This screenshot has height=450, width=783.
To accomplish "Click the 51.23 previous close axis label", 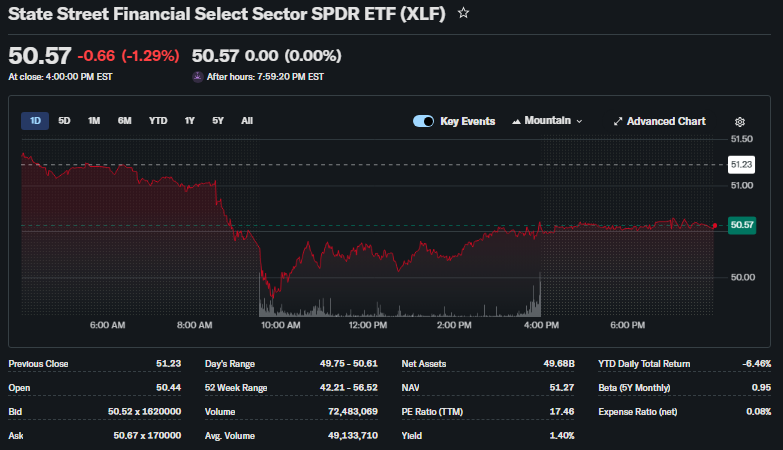I will point(741,164).
